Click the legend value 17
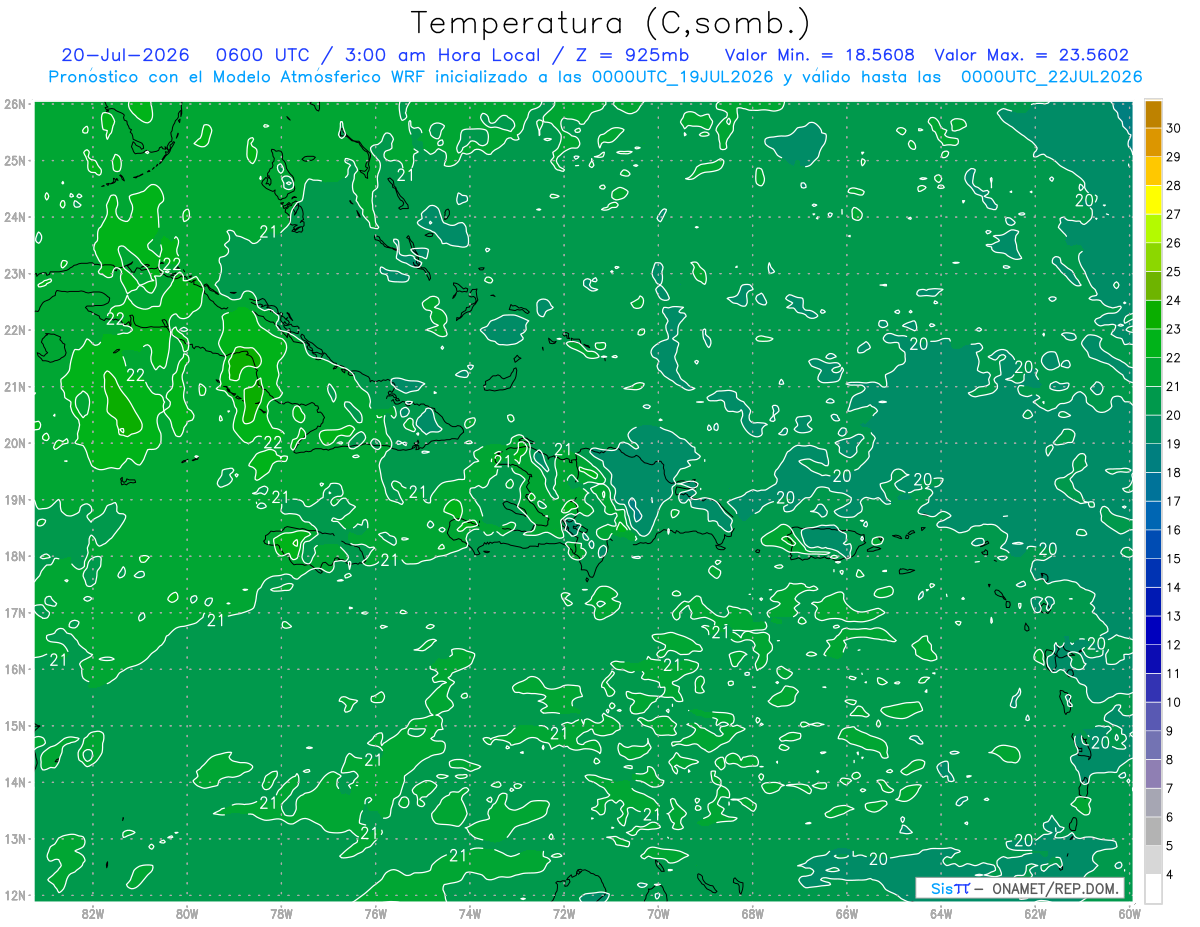 [1174, 501]
